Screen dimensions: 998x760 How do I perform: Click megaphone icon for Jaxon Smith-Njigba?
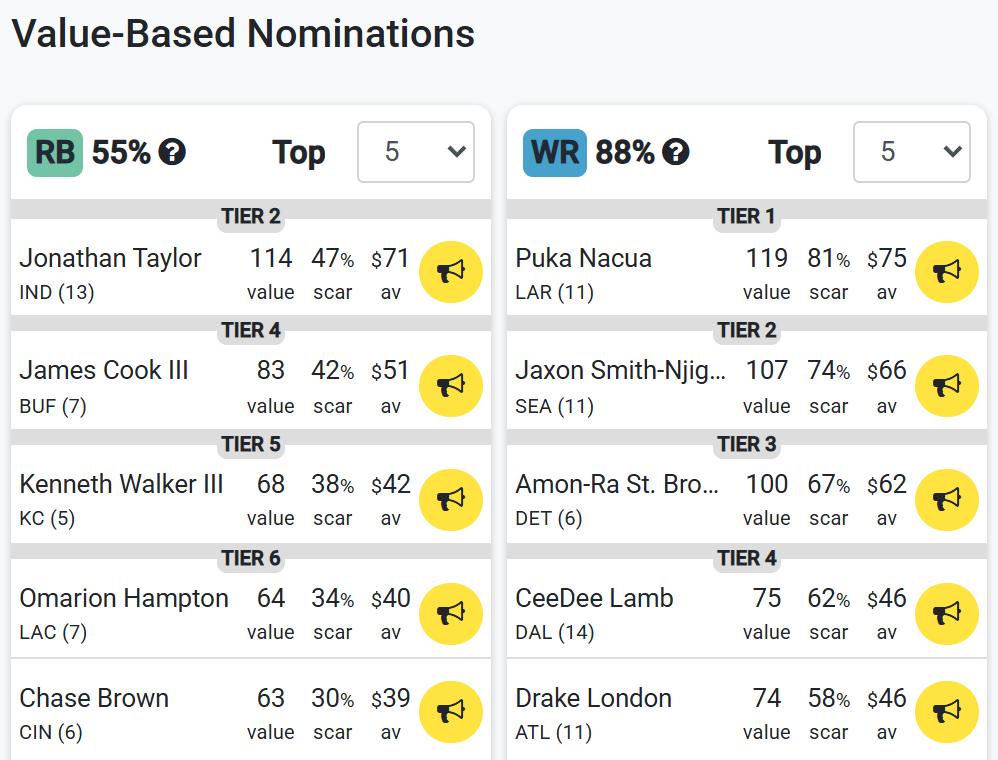(946, 386)
